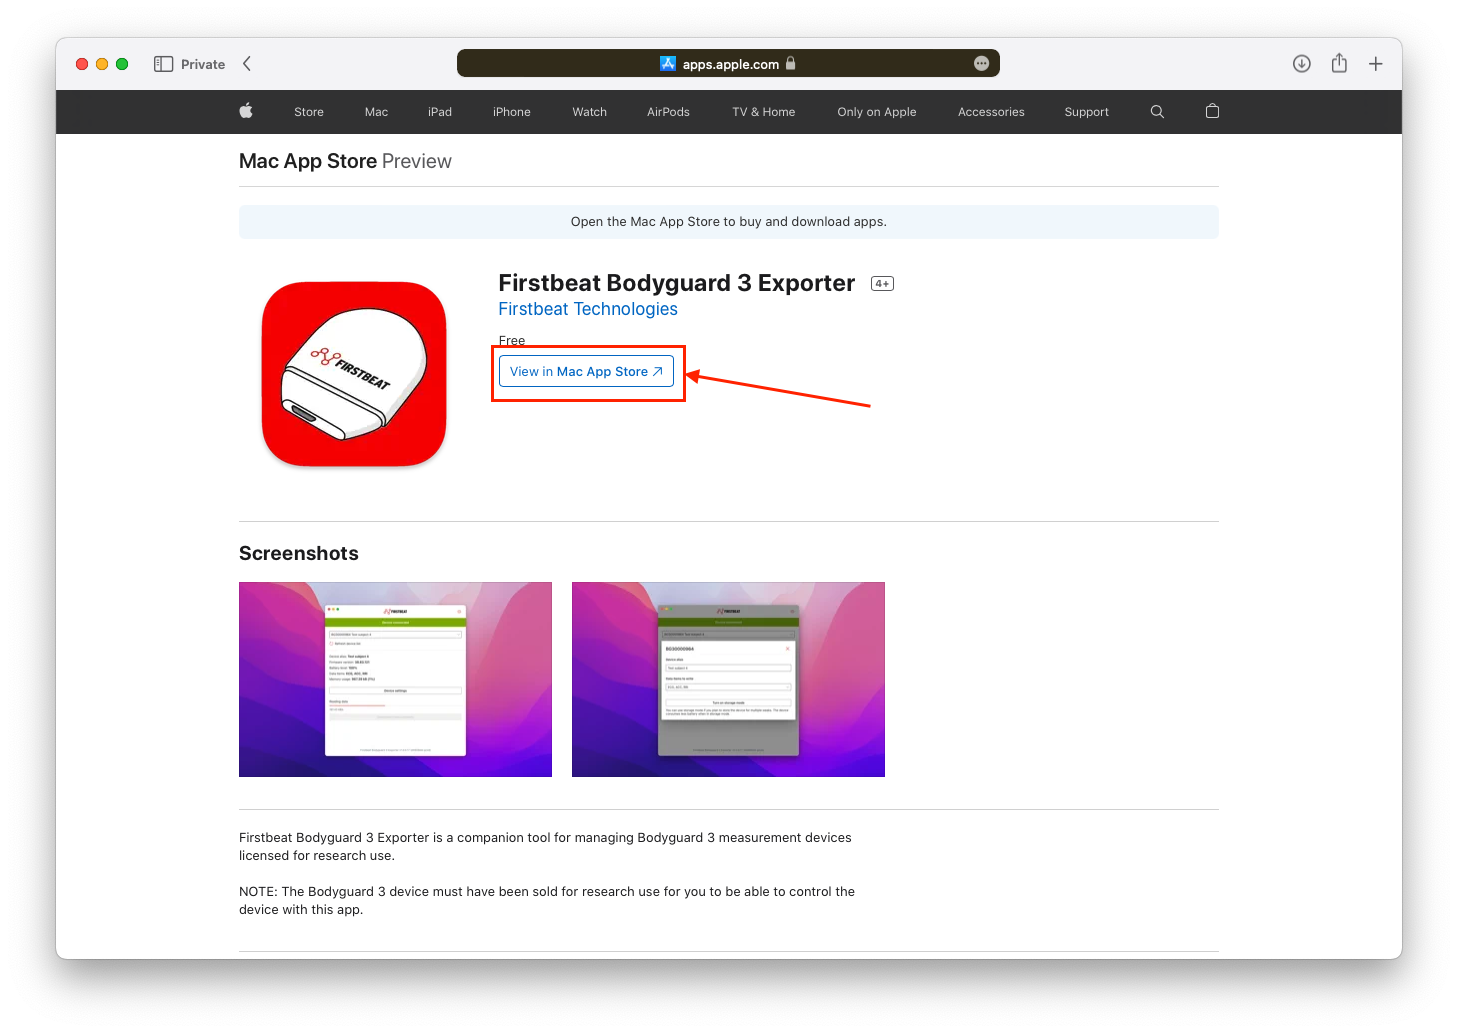This screenshot has height=1033, width=1458.
Task: Open the TV & Home menu item
Action: 764,112
